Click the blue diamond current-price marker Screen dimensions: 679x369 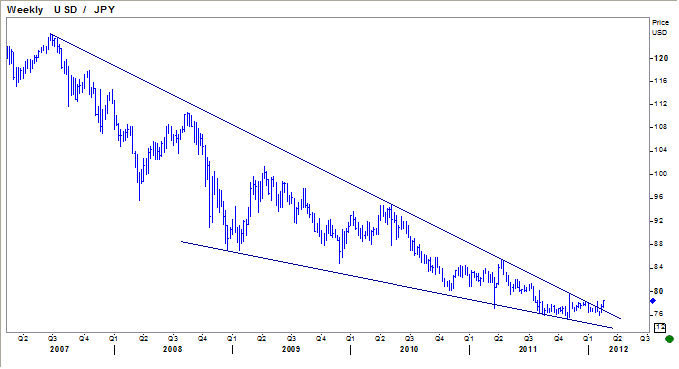(x=653, y=301)
